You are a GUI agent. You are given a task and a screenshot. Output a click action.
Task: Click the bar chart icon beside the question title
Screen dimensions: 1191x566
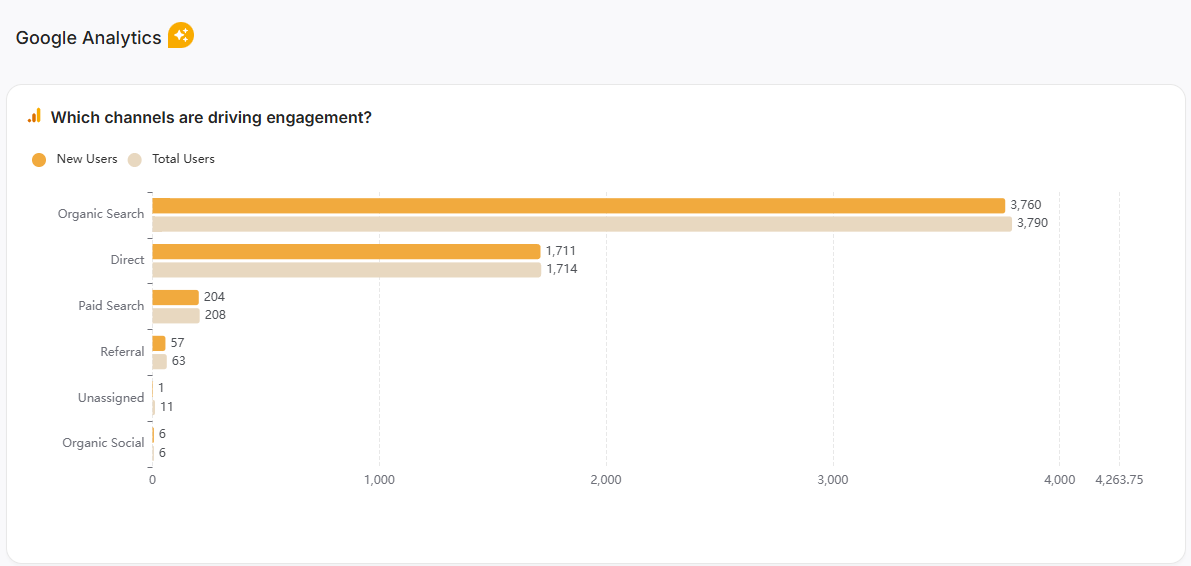34,116
